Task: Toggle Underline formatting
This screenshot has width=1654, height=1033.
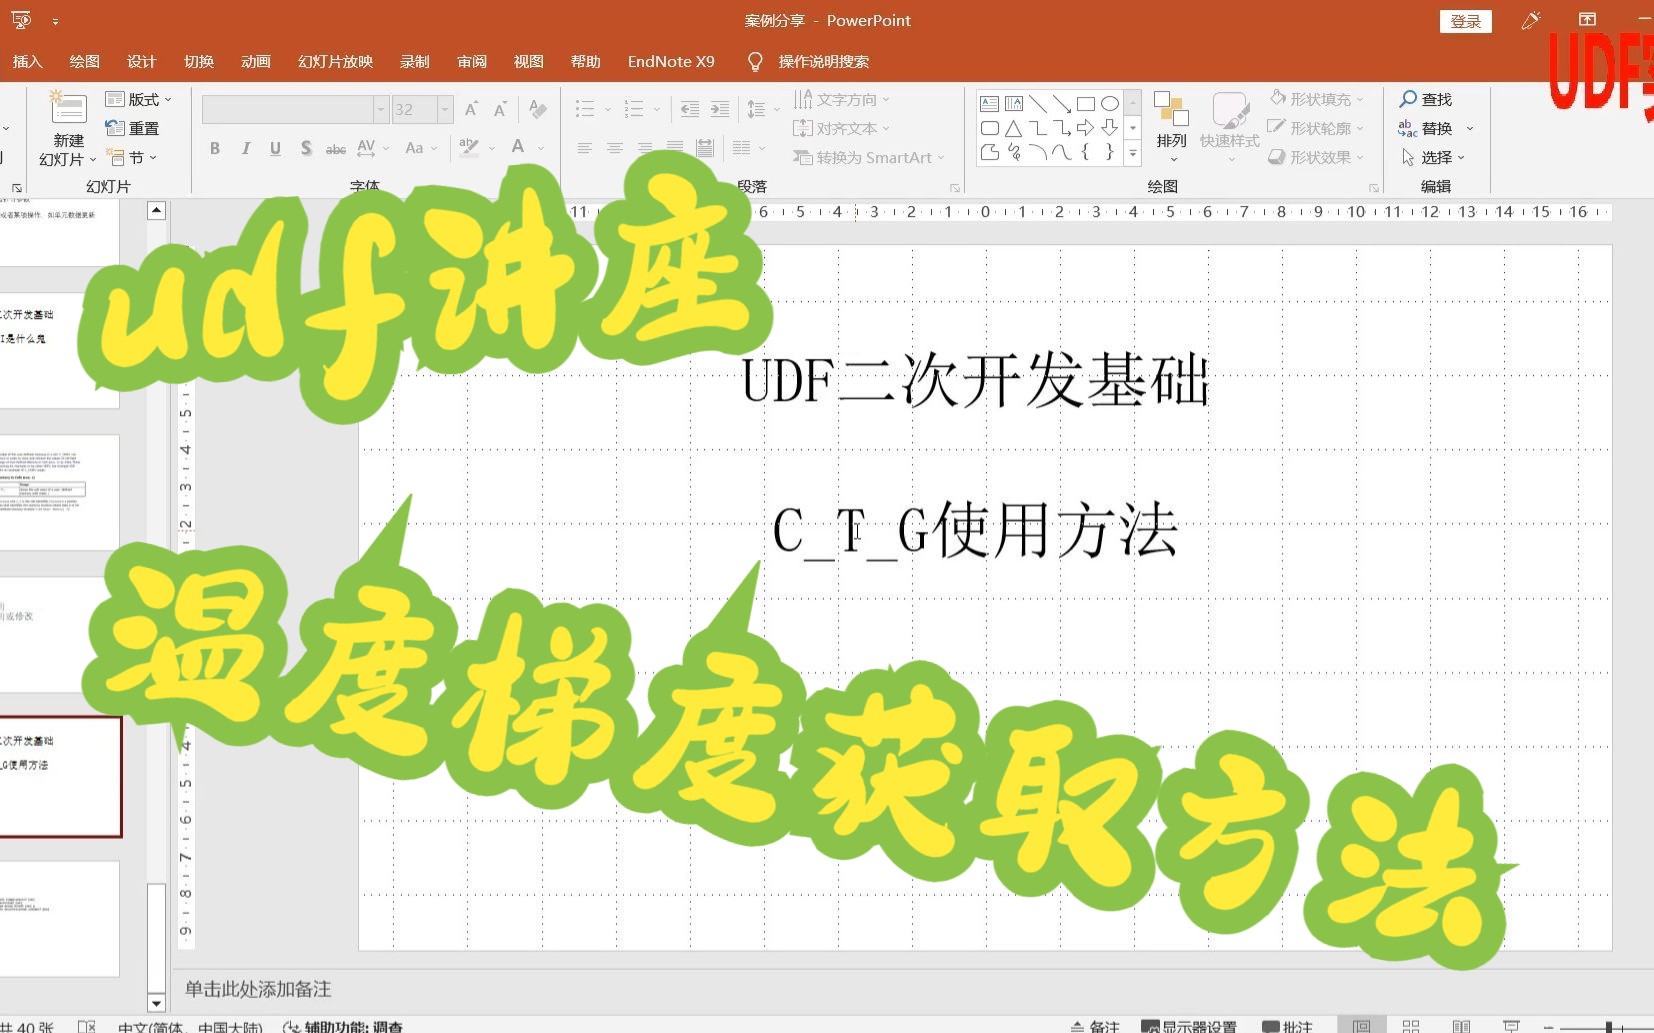Action: 275,148
